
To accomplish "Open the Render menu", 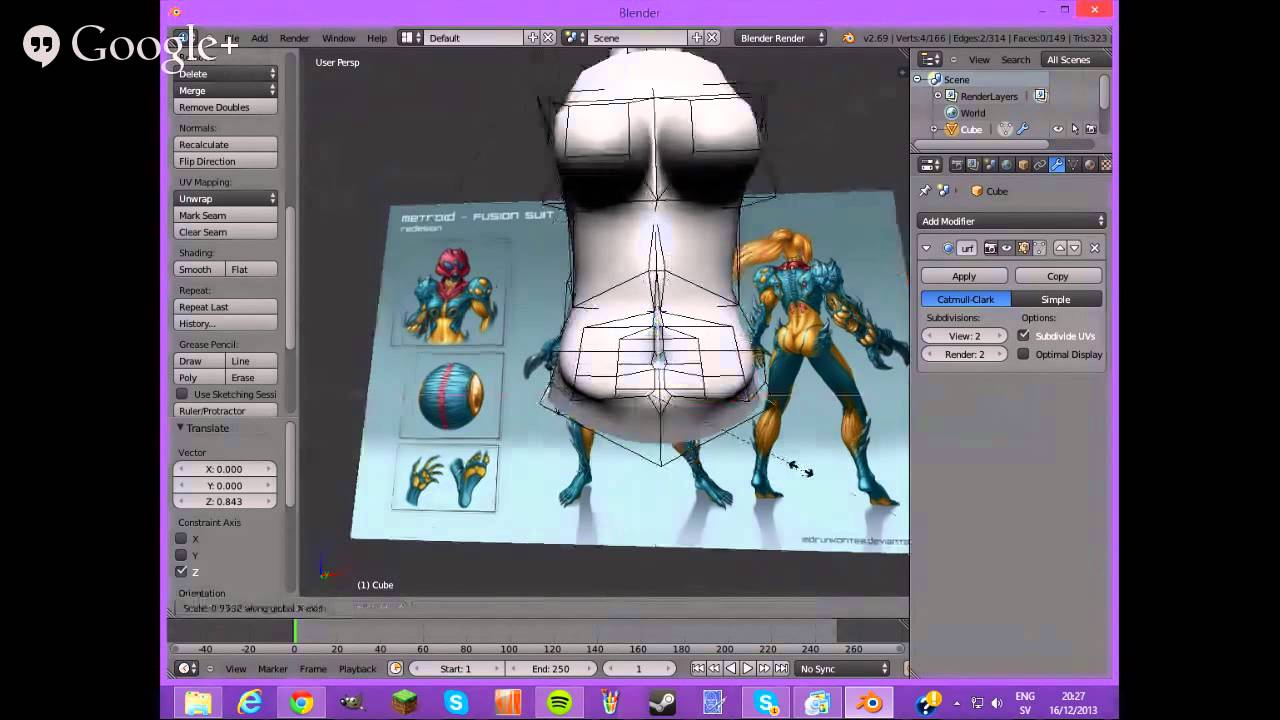I will click(294, 38).
